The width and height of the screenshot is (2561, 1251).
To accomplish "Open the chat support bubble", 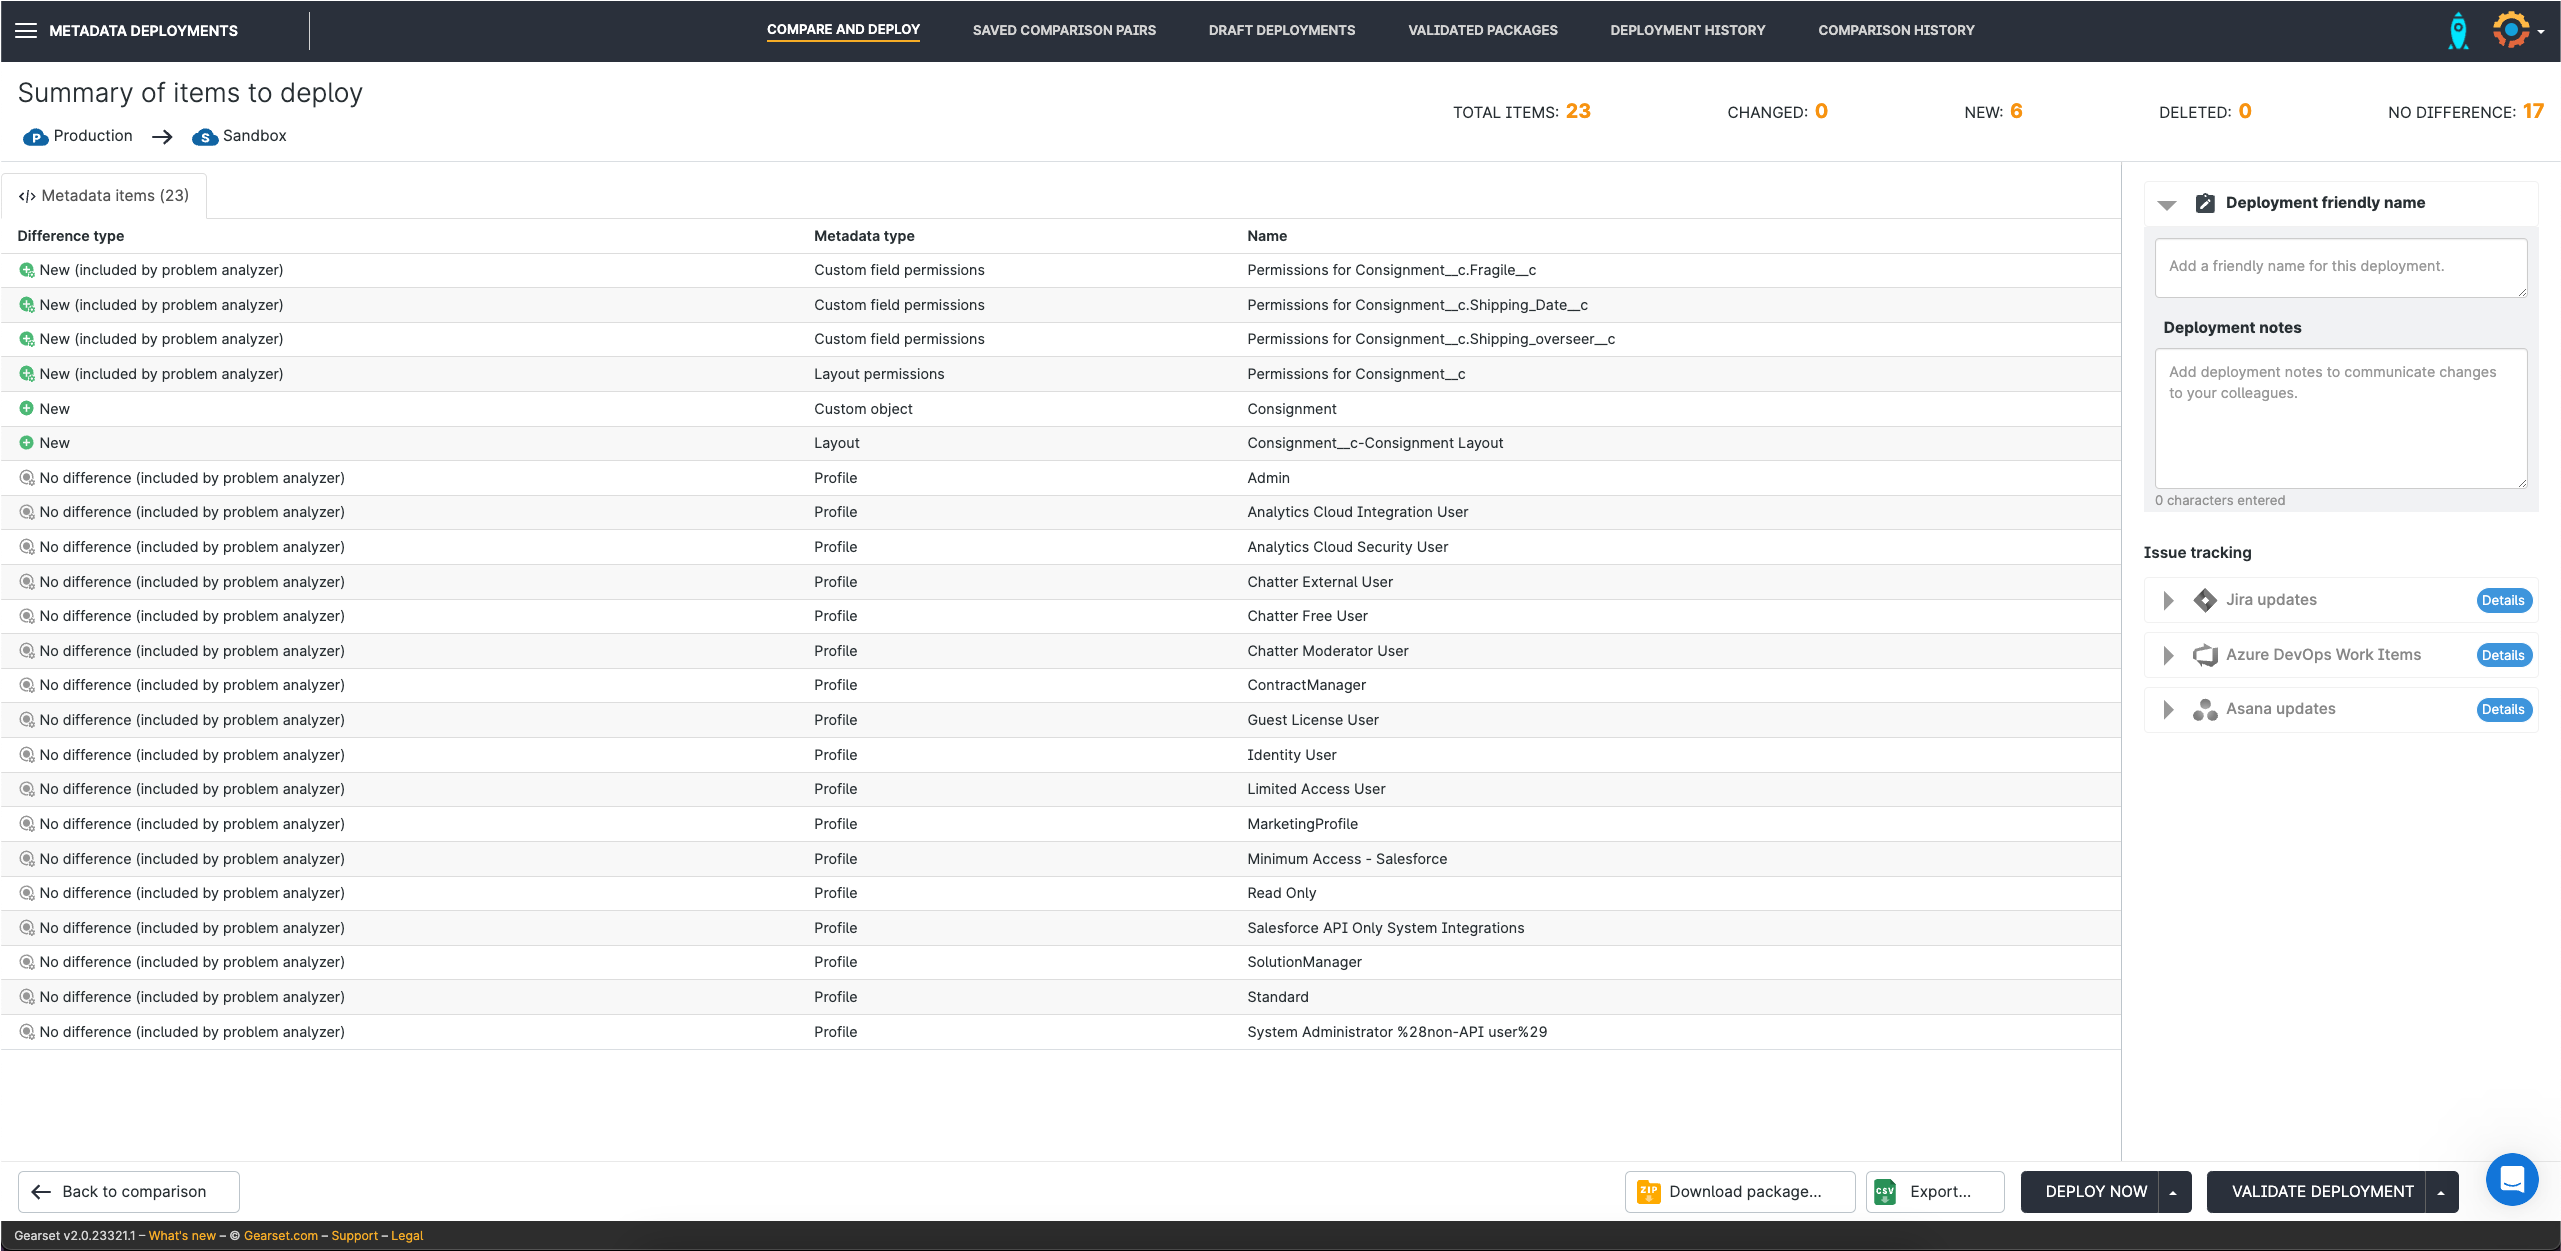I will (x=2511, y=1179).
